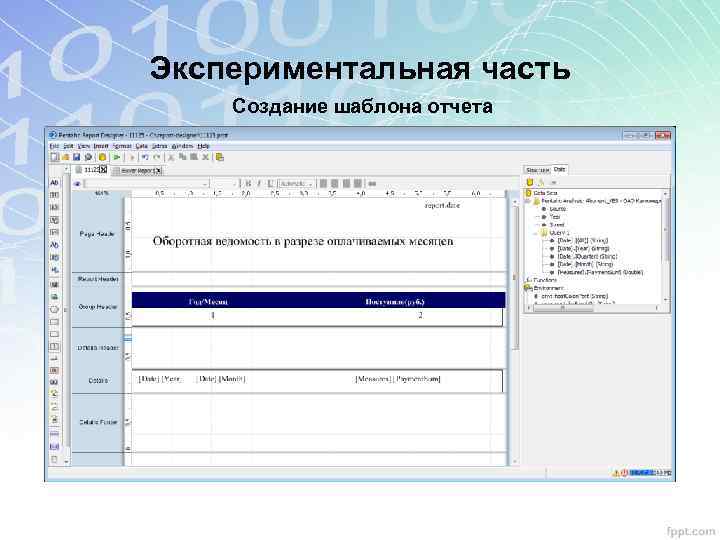Open the View menu
This screenshot has height=540, width=720.
84,146
